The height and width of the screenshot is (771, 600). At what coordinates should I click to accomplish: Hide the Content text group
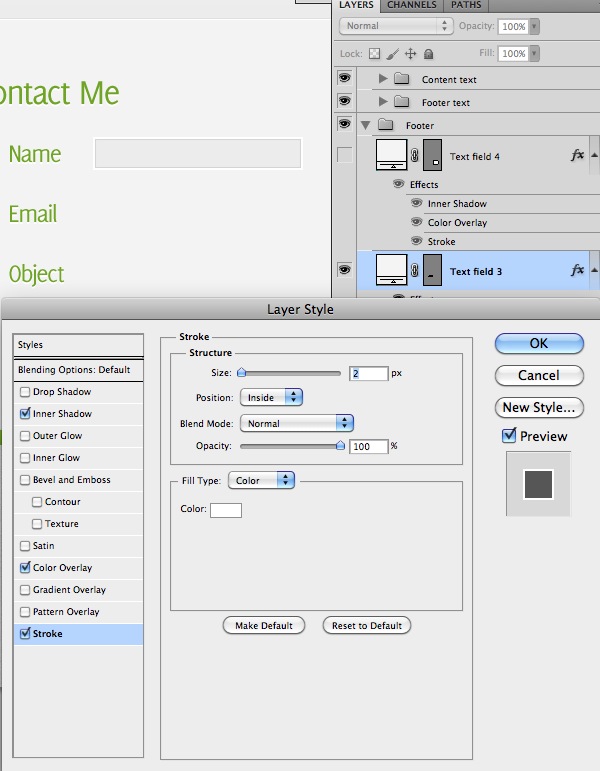tap(344, 78)
